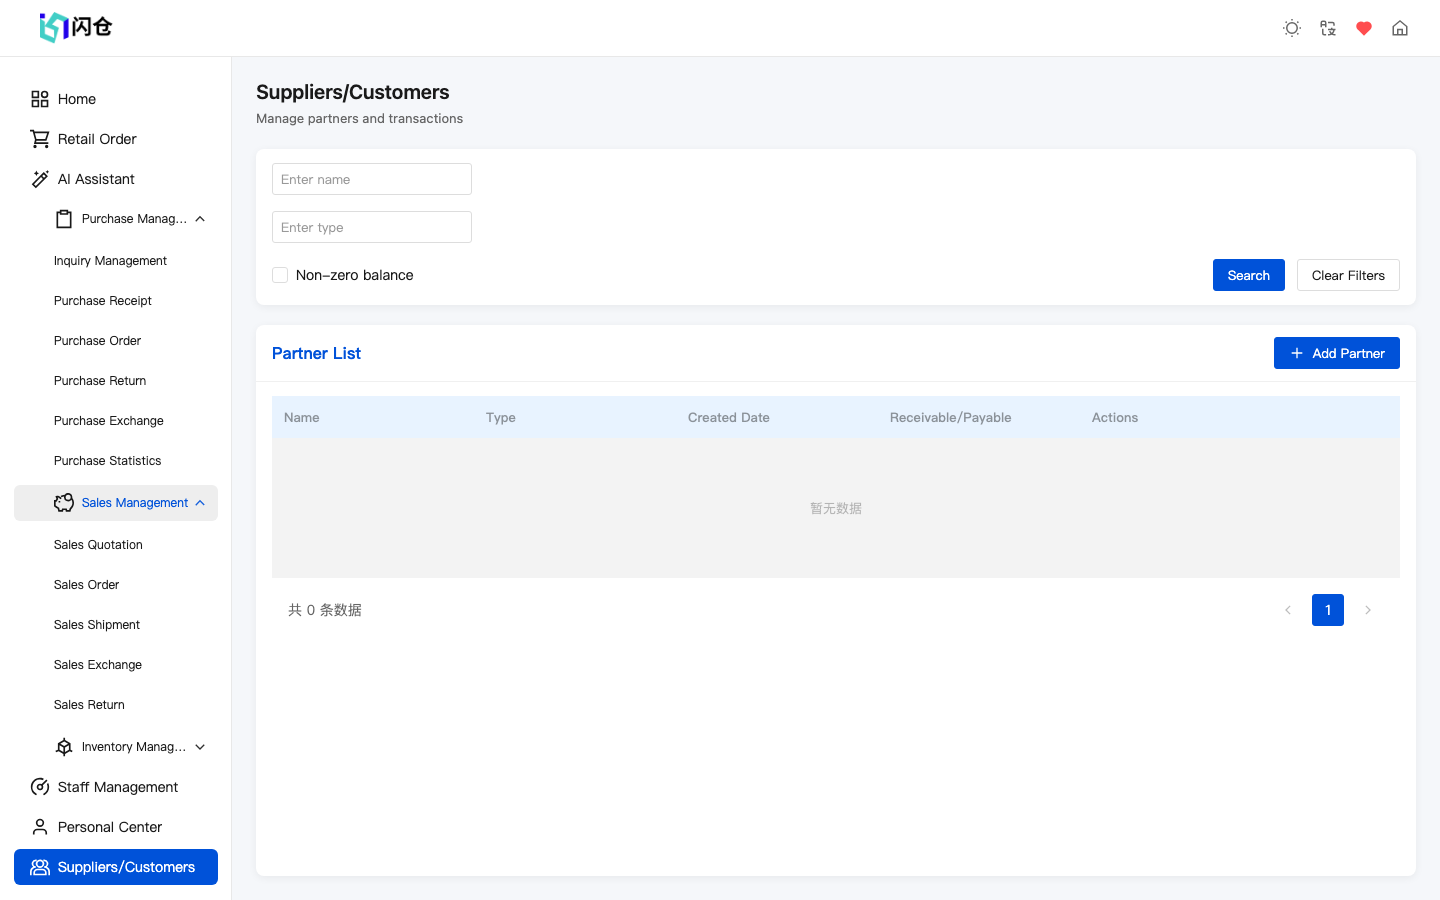Image resolution: width=1440 pixels, height=900 pixels.
Task: Click the red heart favorites icon
Action: [x=1363, y=28]
